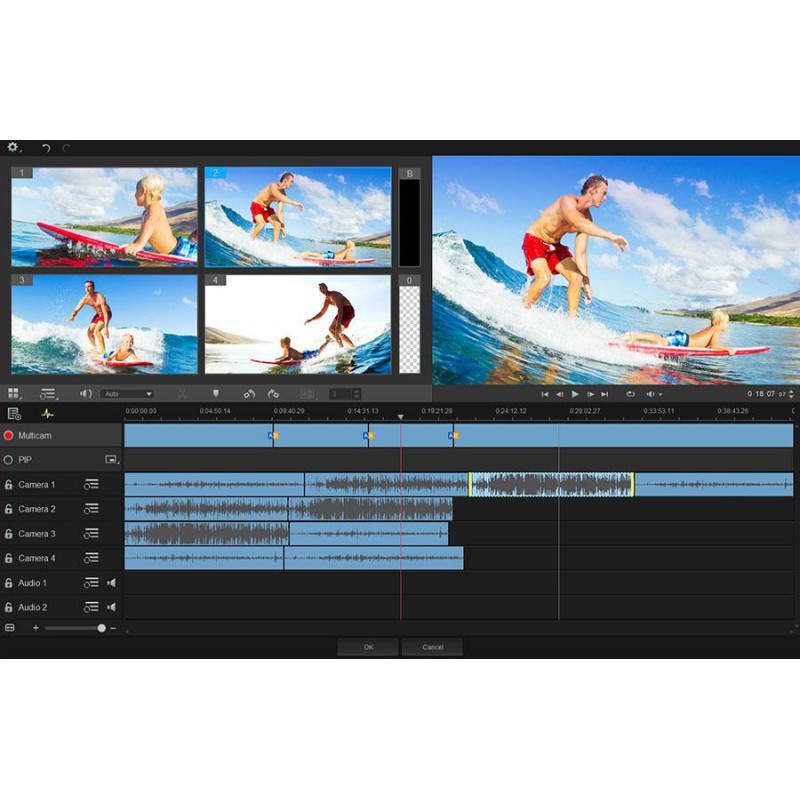Click the timeline zoom slider handle
The height and width of the screenshot is (800, 800).
[x=101, y=628]
